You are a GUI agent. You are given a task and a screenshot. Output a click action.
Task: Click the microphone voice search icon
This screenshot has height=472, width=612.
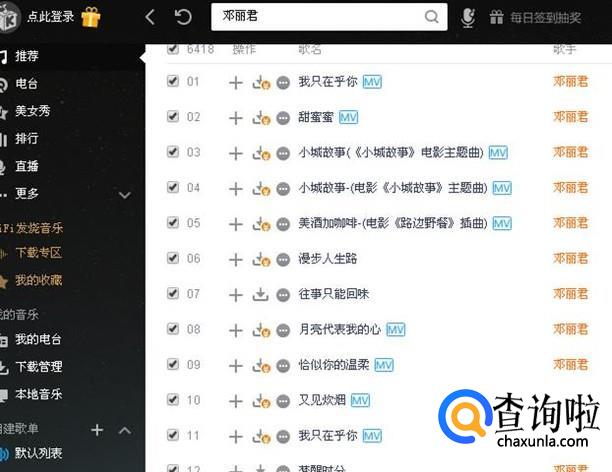468,18
